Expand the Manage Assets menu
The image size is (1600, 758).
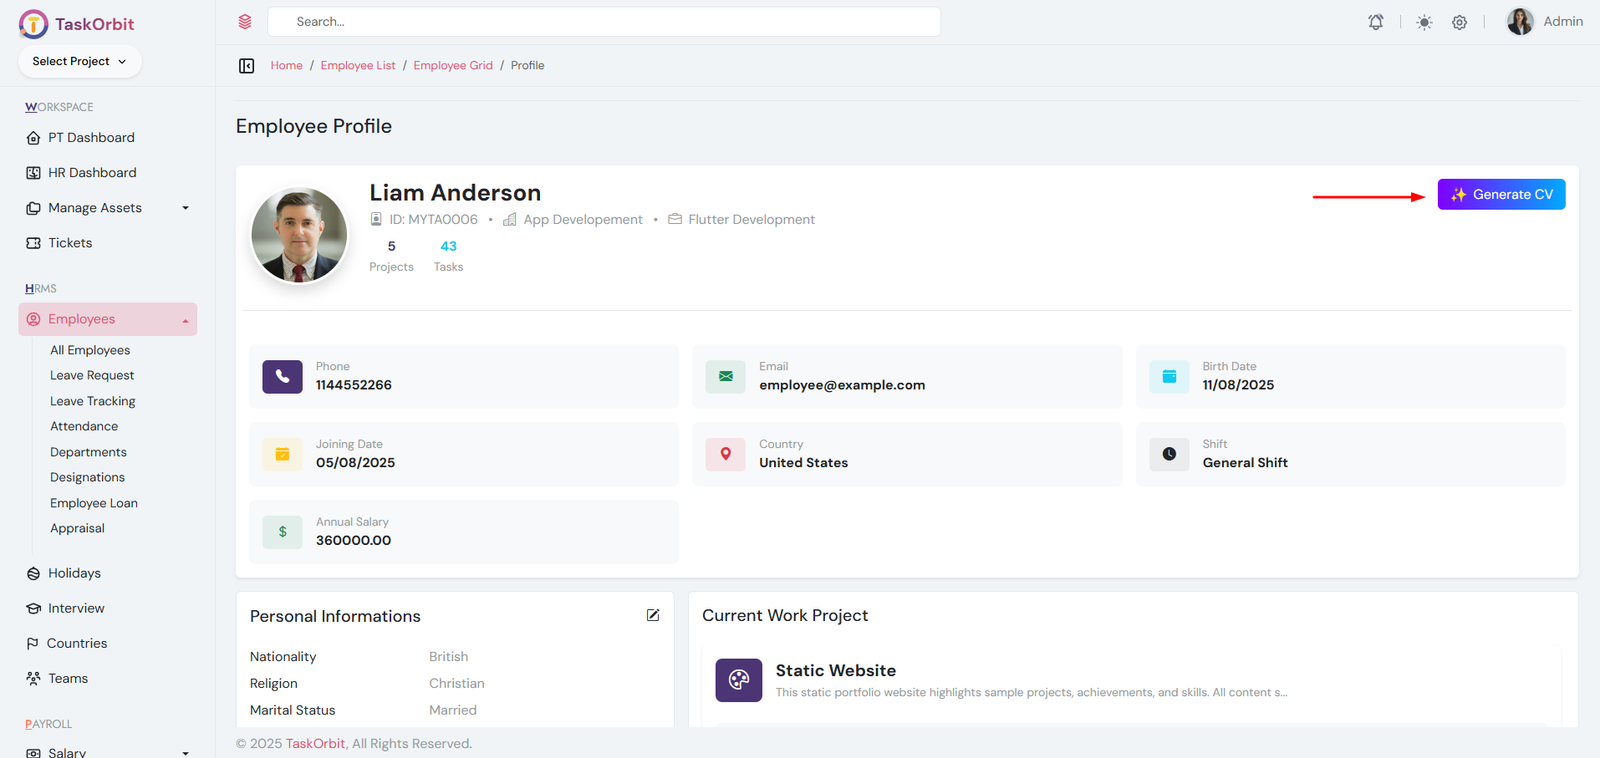tap(185, 208)
